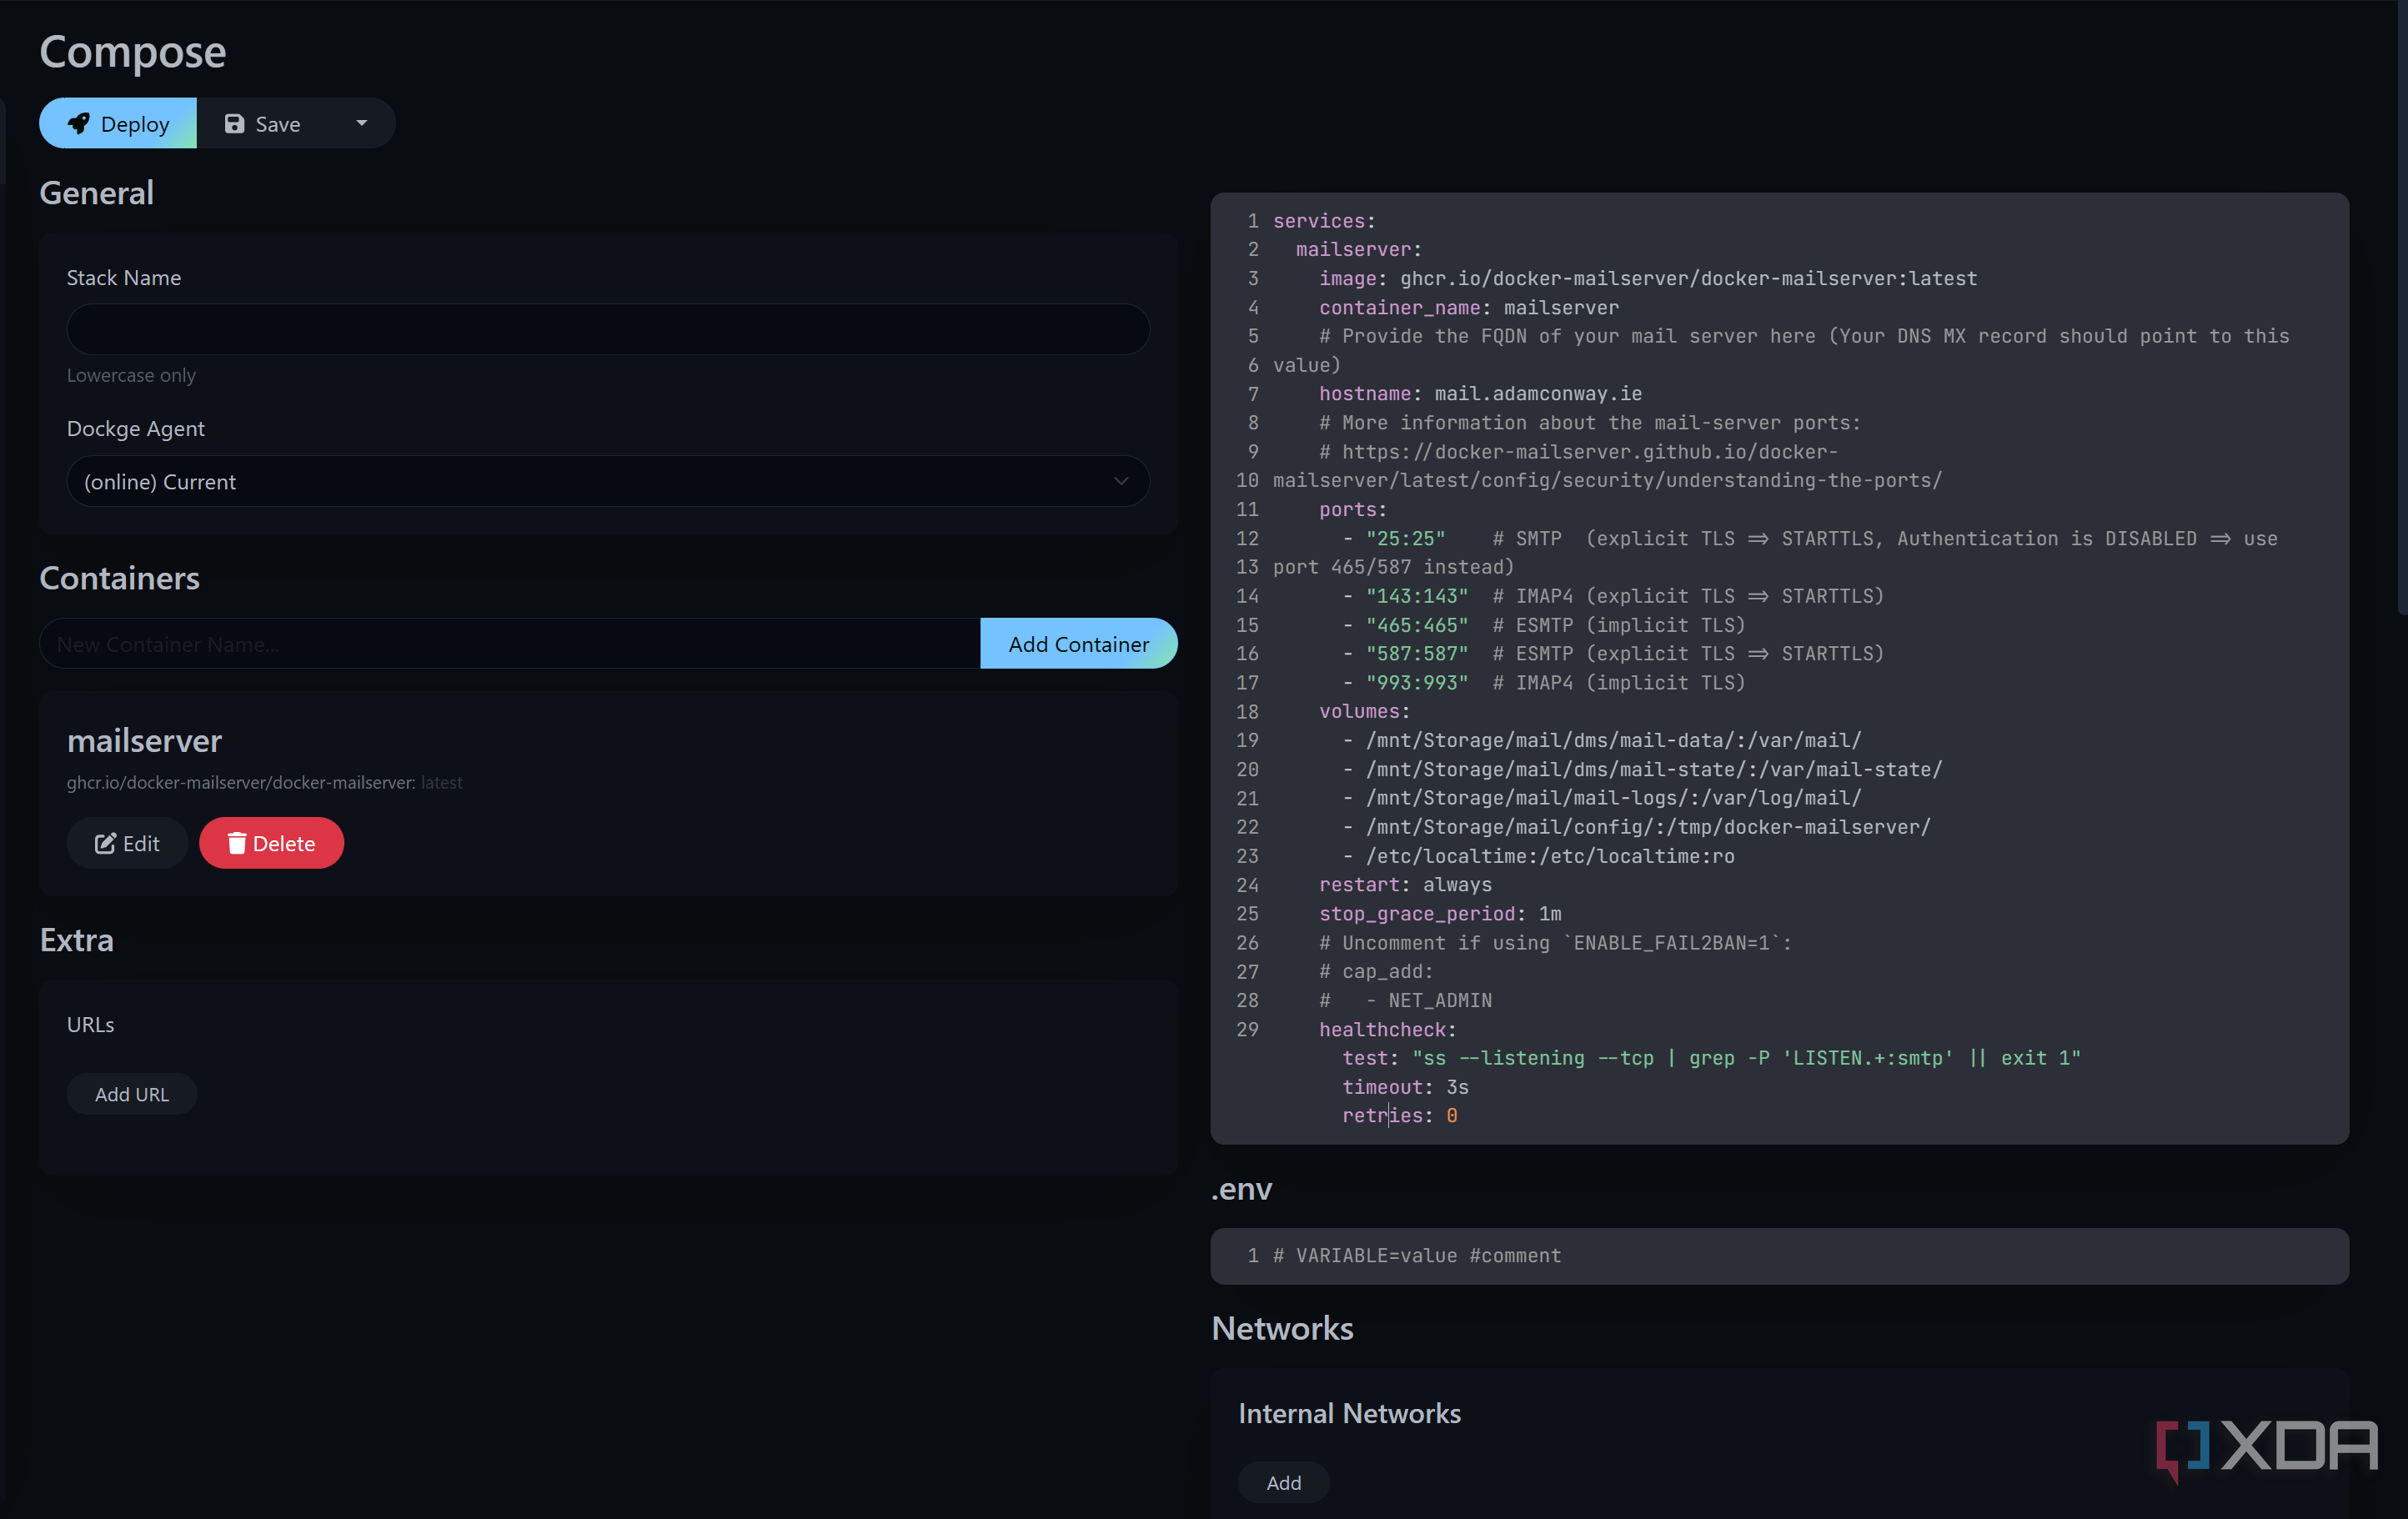This screenshot has width=2408, height=1519.
Task: Click the stop_grace_period: 1m line
Action: (1440, 913)
